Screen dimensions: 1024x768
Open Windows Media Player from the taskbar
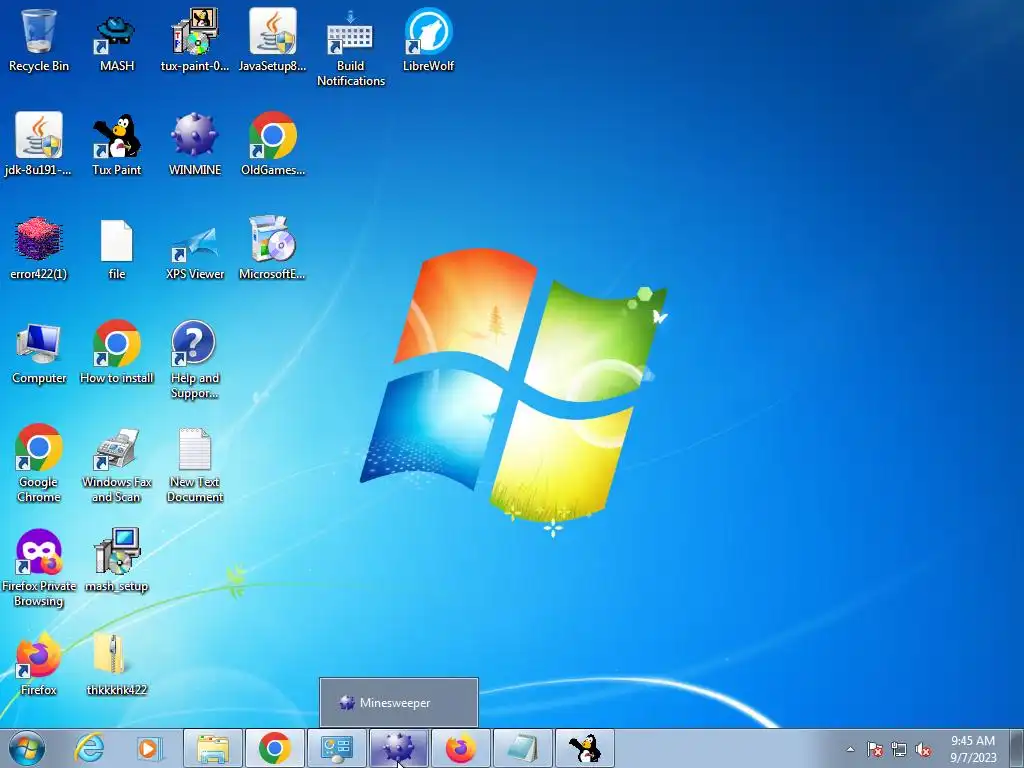149,748
